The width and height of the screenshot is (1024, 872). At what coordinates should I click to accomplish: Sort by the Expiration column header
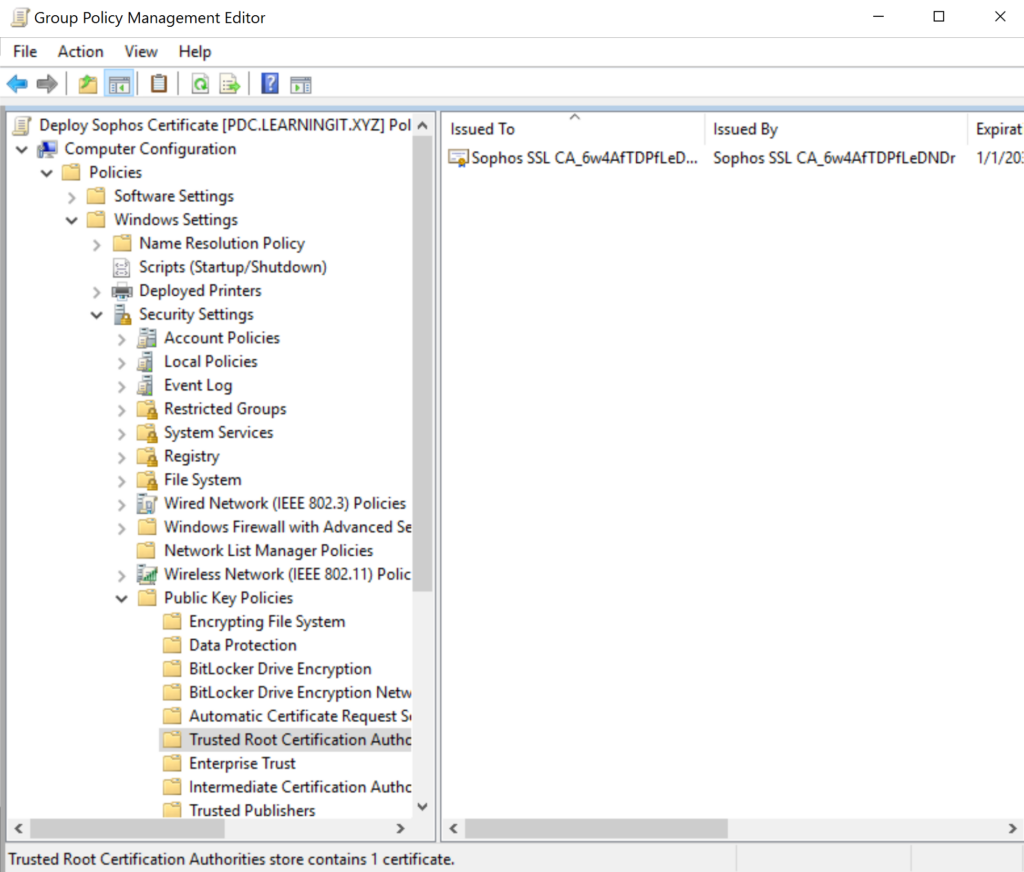click(996, 129)
